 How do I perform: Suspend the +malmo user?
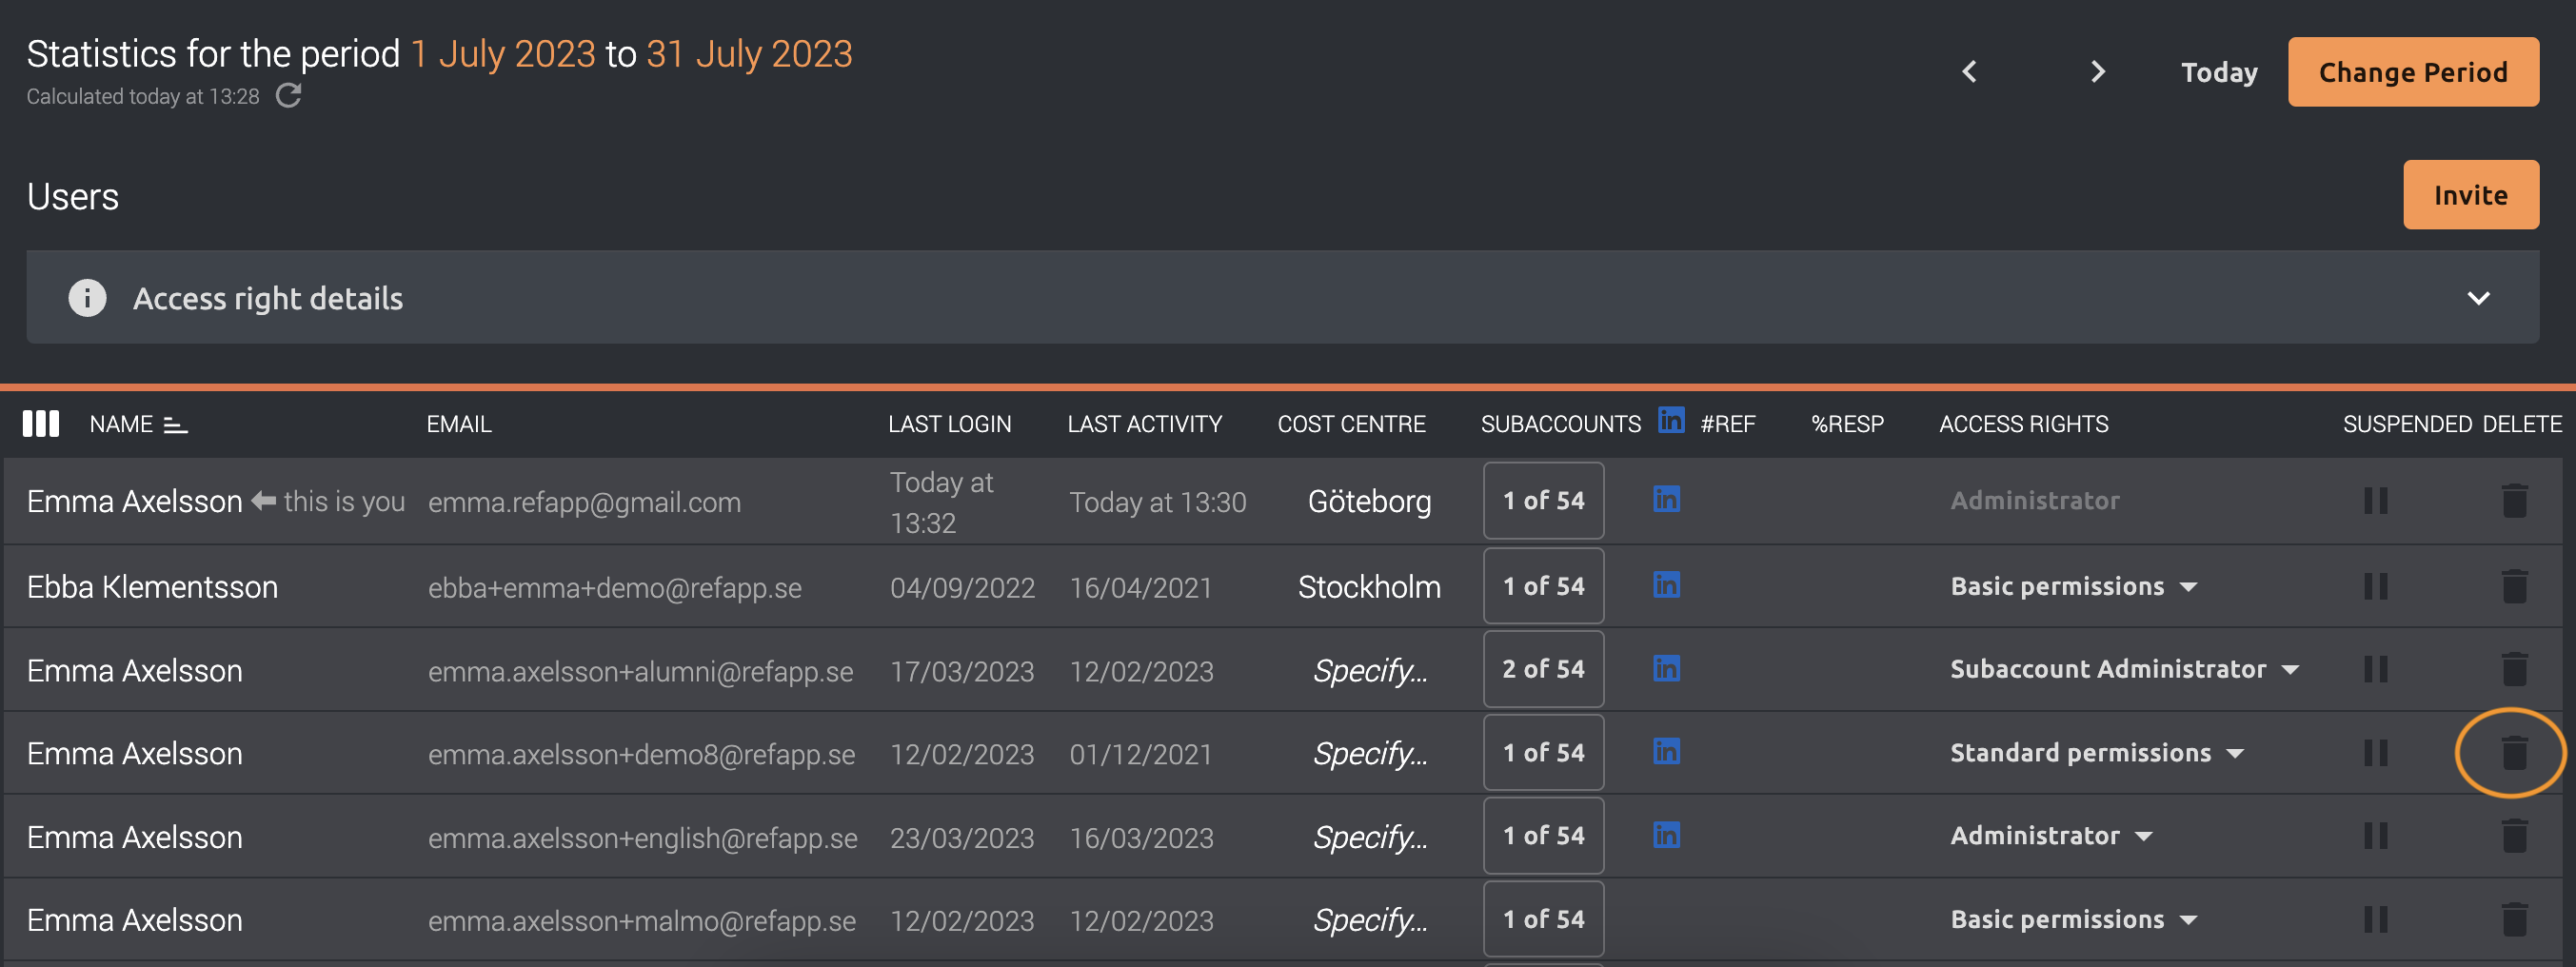pos(2376,920)
